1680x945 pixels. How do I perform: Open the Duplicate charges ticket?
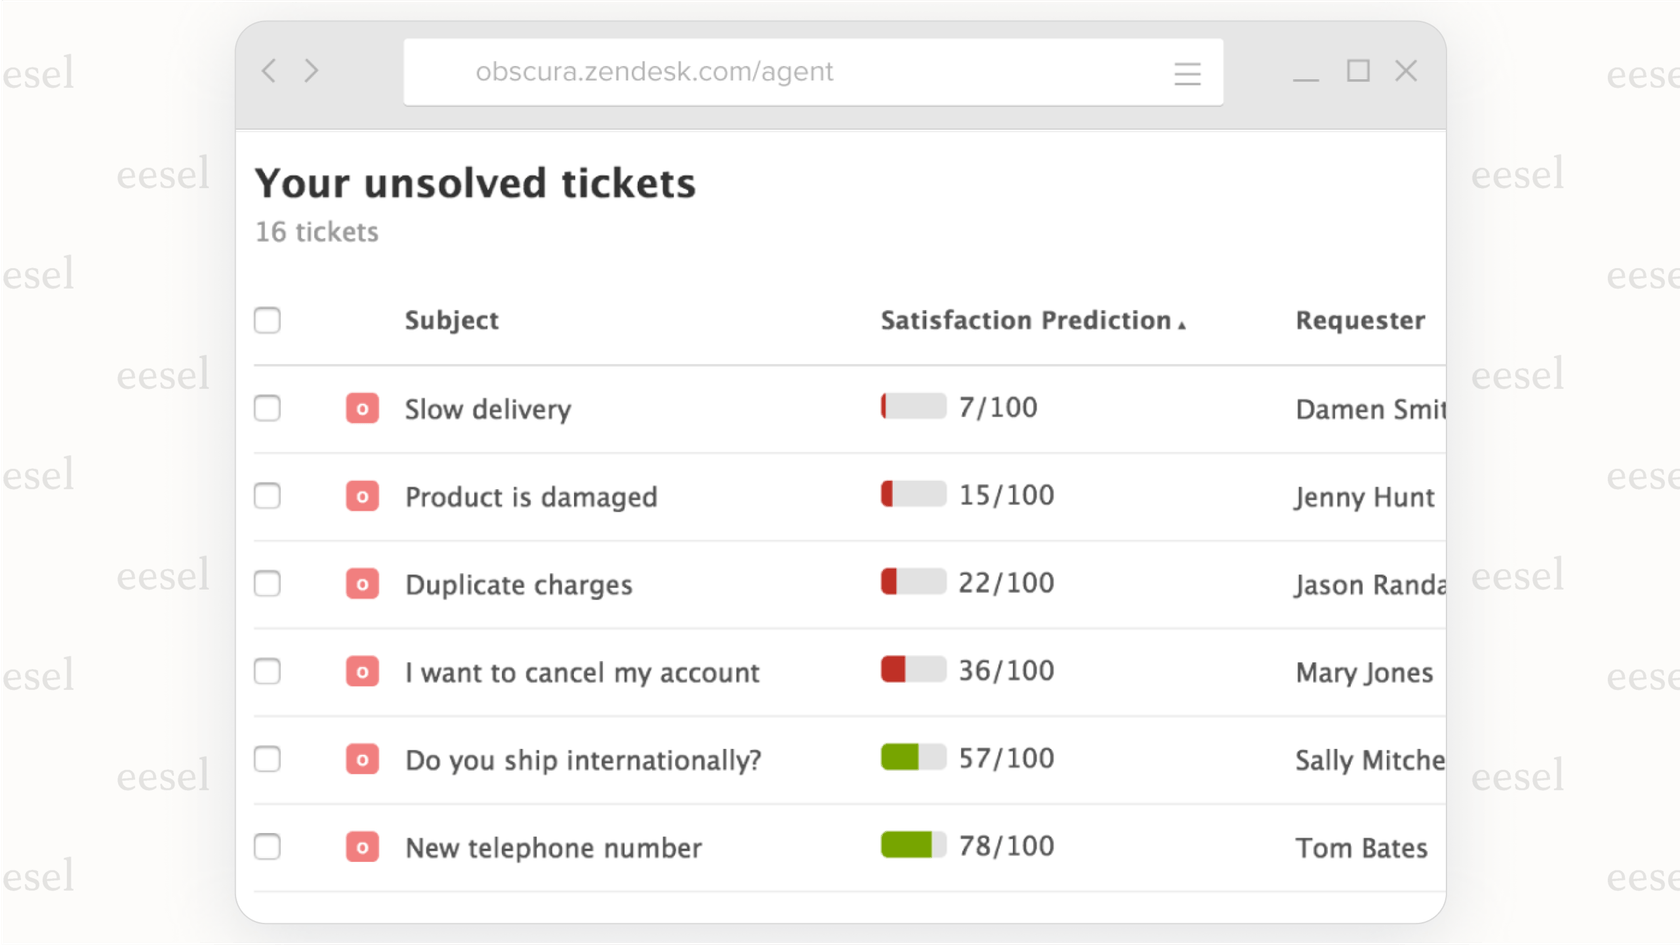point(518,584)
